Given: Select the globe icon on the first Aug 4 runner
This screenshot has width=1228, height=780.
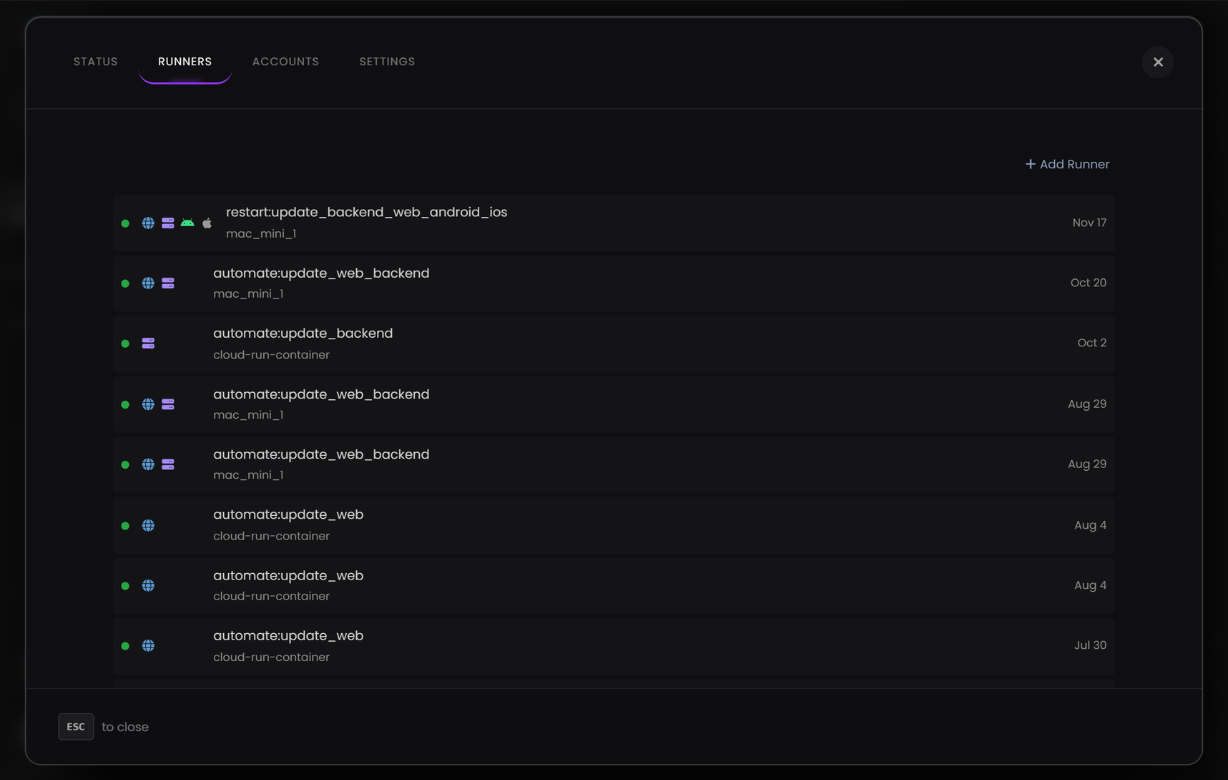Looking at the screenshot, I should tap(148, 525).
